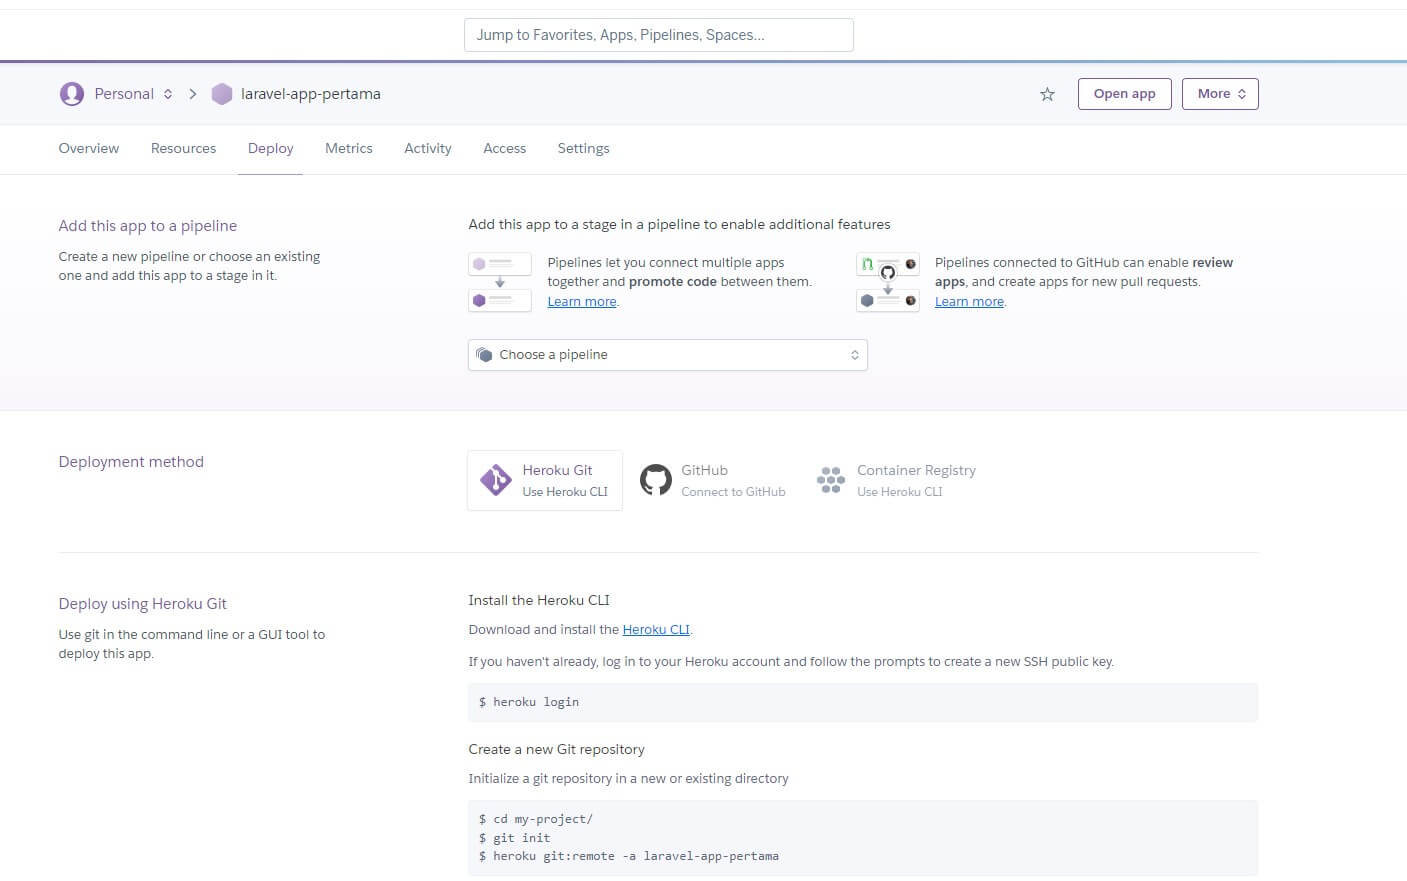Image resolution: width=1407 pixels, height=881 pixels.
Task: Click the Personal account avatar icon
Action: click(72, 94)
